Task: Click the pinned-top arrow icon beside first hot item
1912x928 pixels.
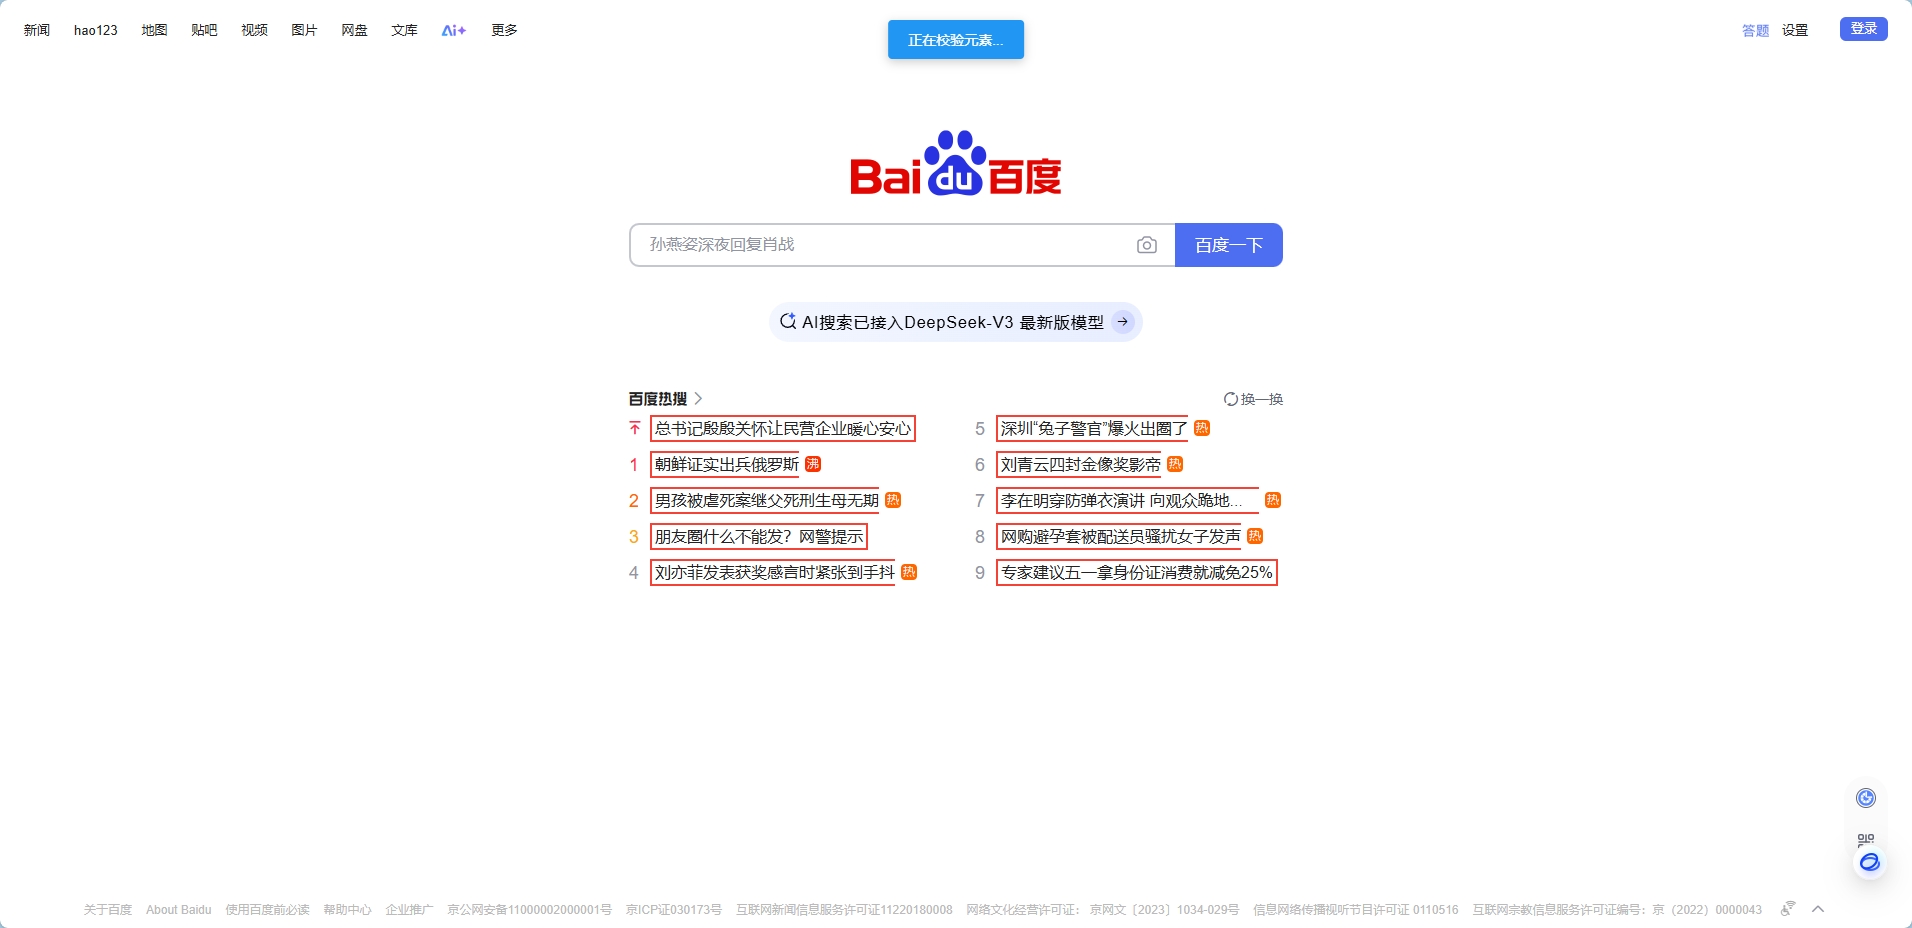Action: pyautogui.click(x=634, y=428)
